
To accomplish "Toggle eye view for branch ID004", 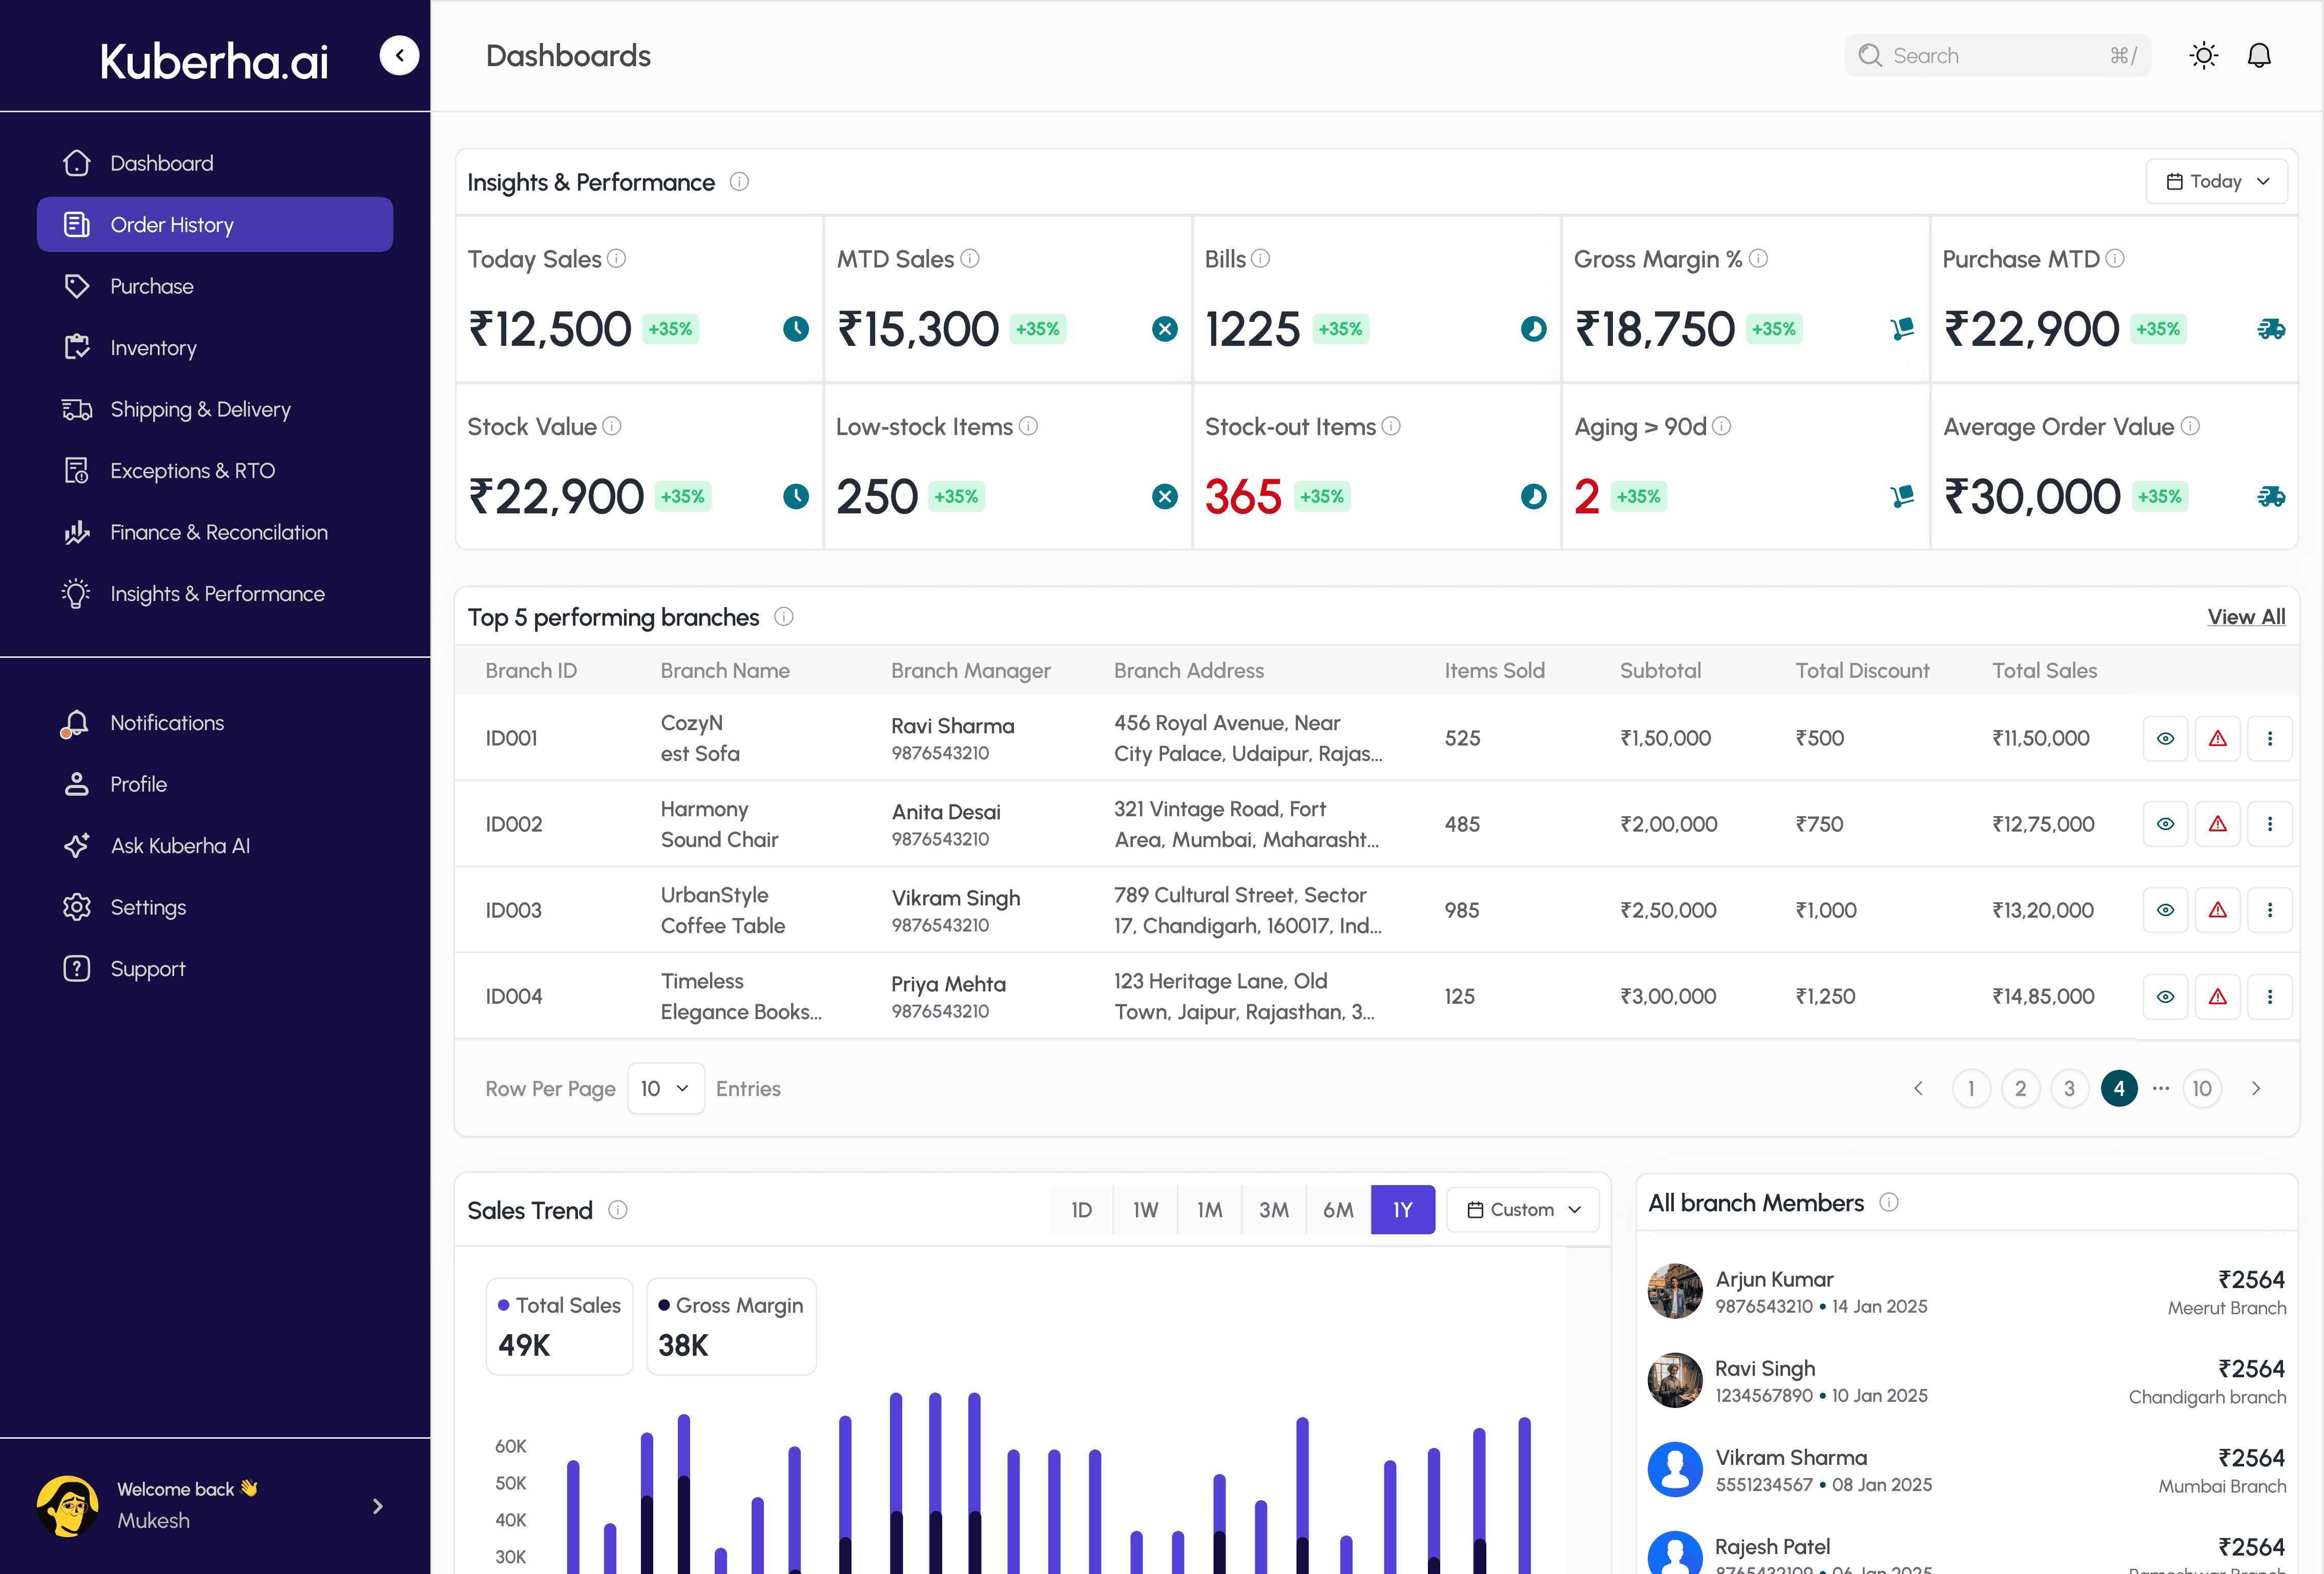I will (2165, 996).
